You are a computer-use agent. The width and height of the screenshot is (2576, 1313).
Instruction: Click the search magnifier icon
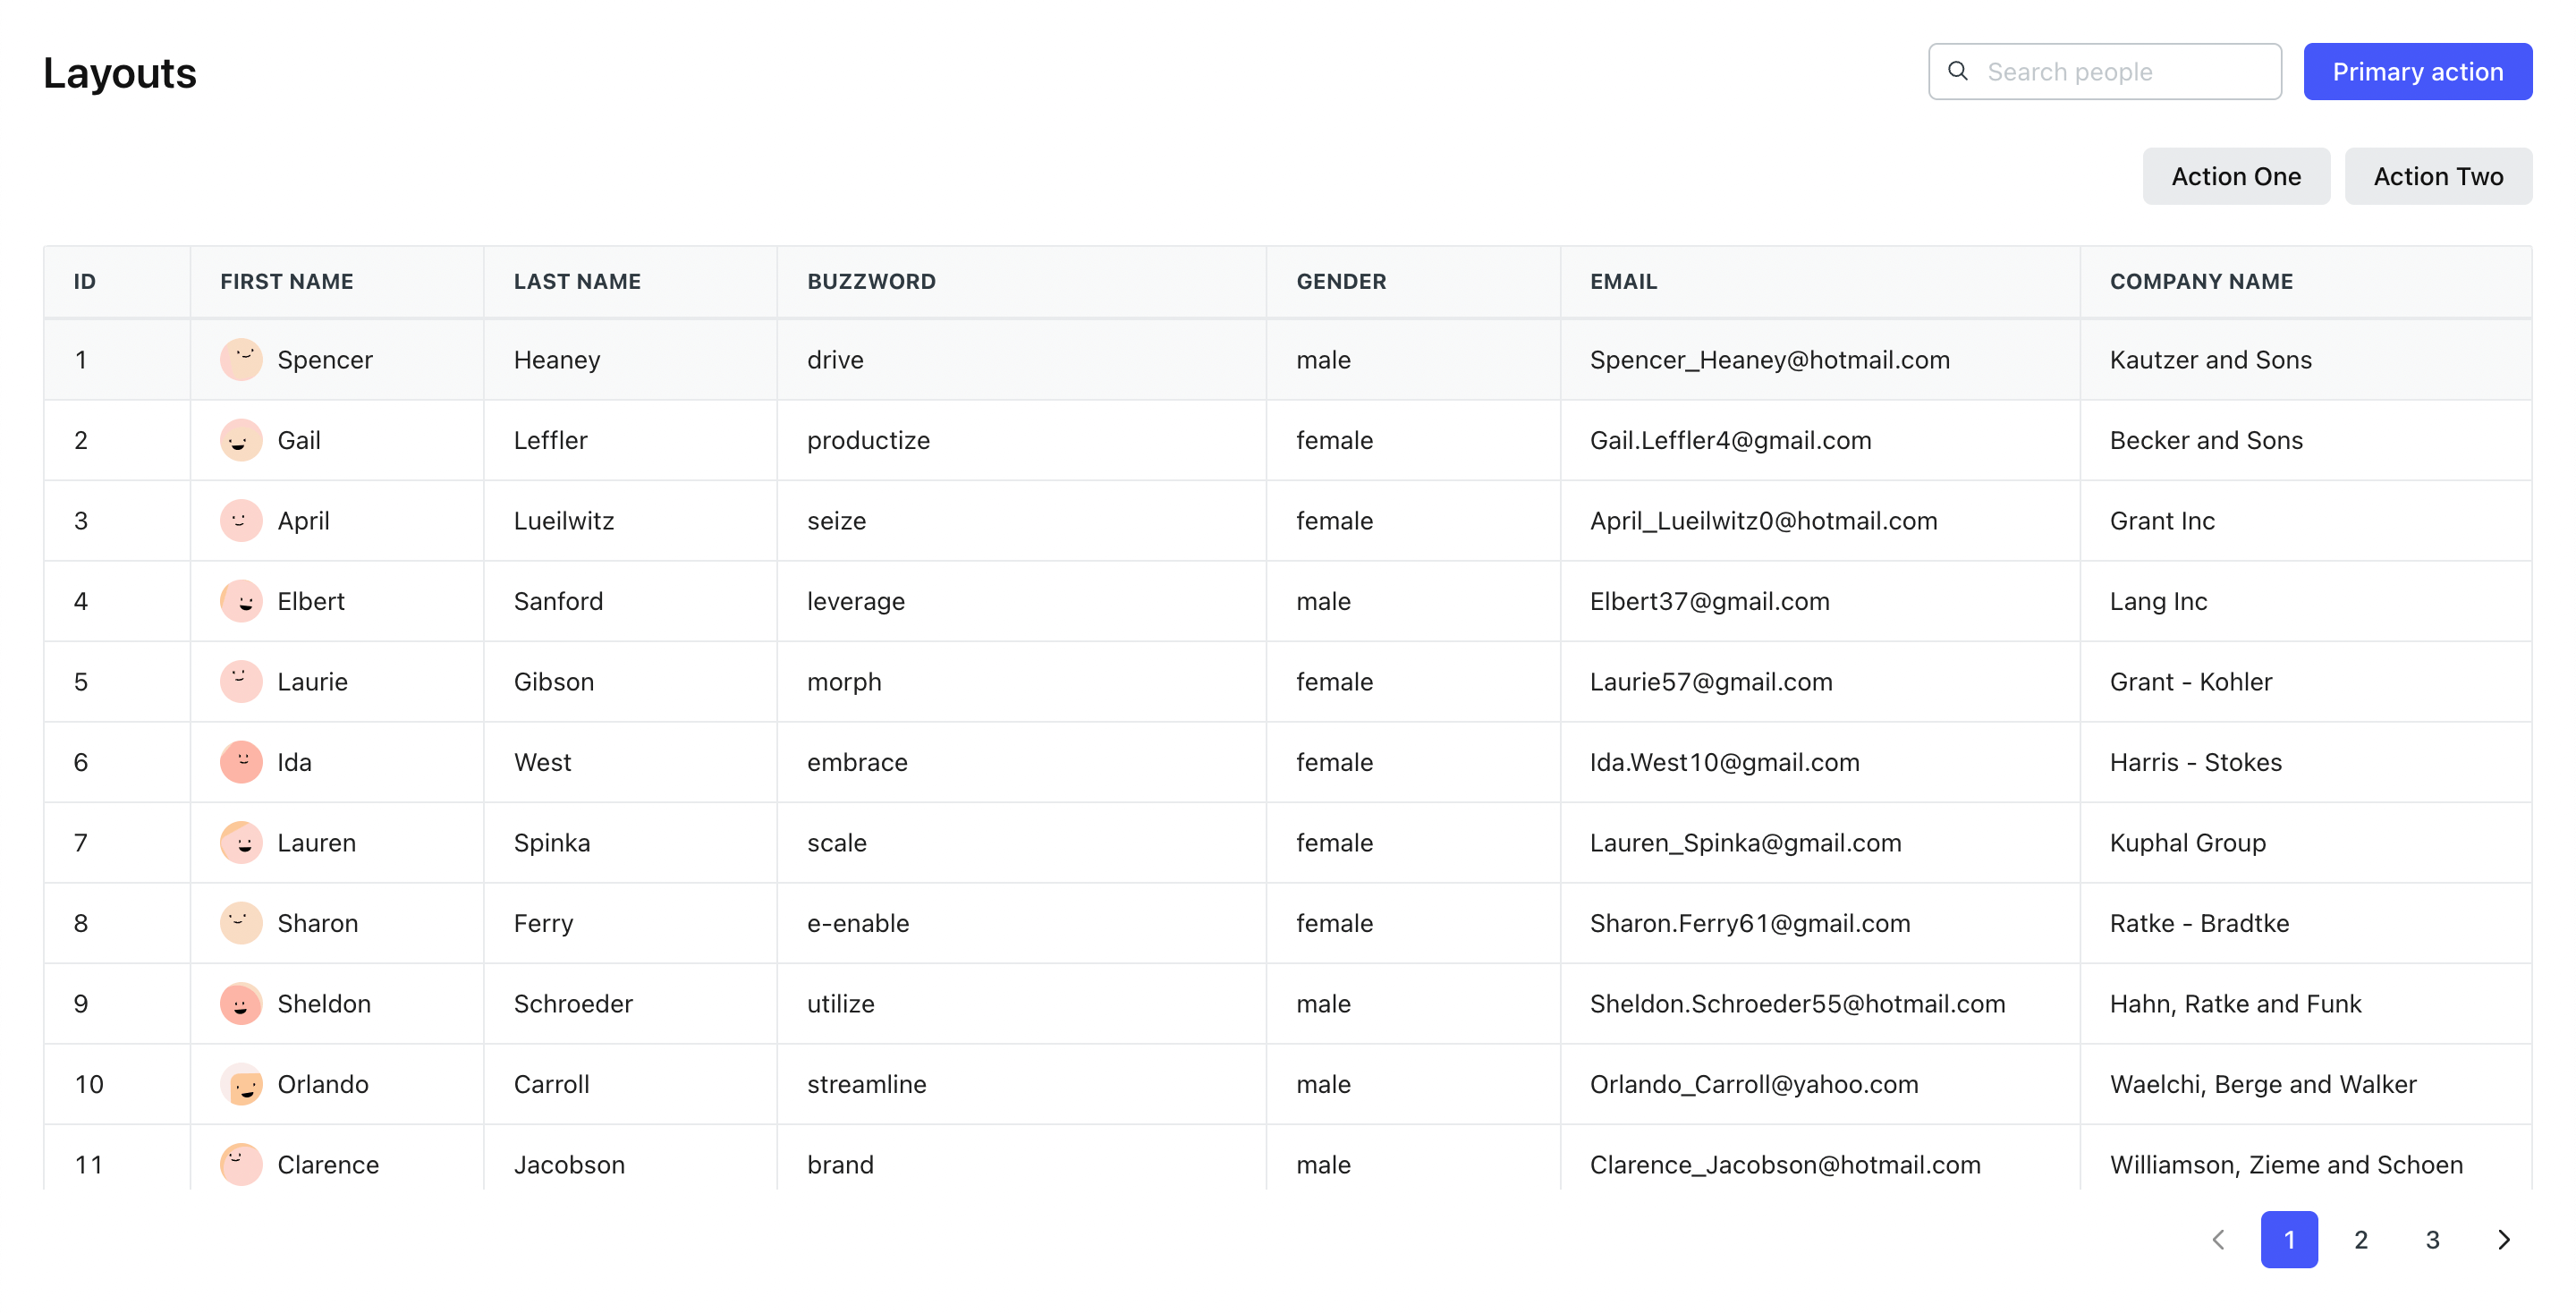pos(1958,70)
